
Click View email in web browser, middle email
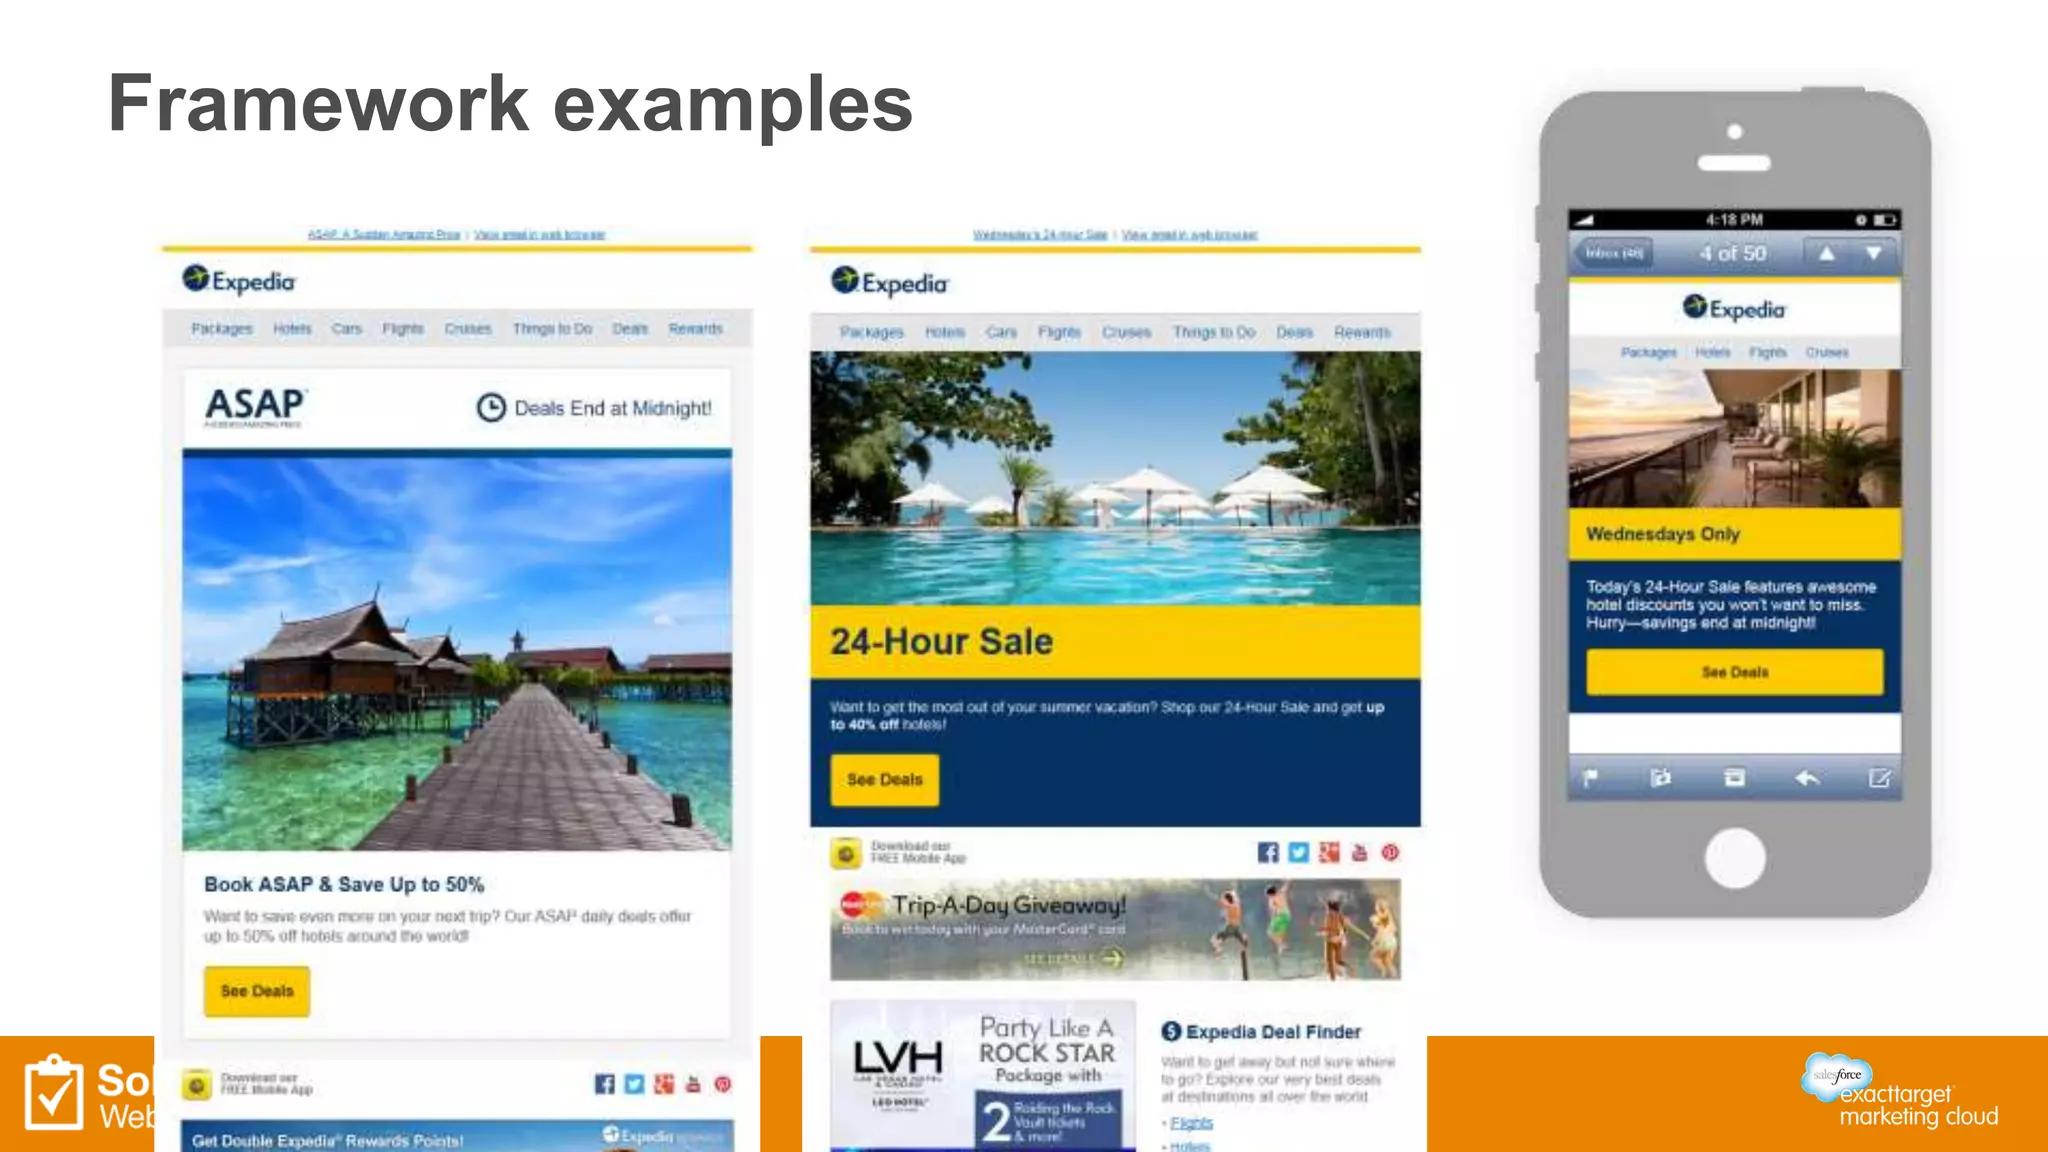[1190, 235]
